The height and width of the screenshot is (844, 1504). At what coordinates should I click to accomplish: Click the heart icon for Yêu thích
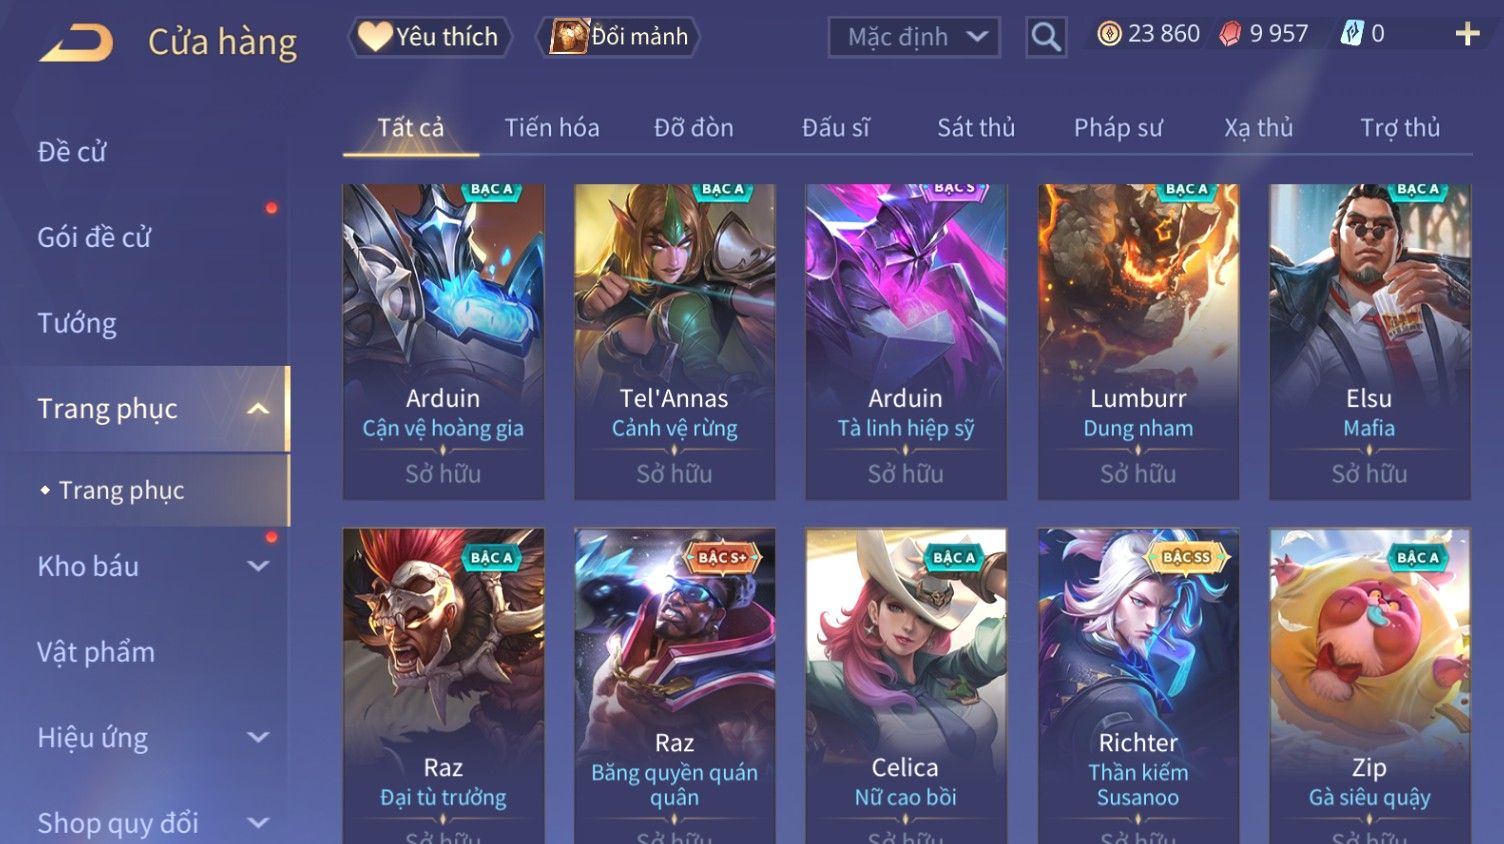(x=375, y=37)
